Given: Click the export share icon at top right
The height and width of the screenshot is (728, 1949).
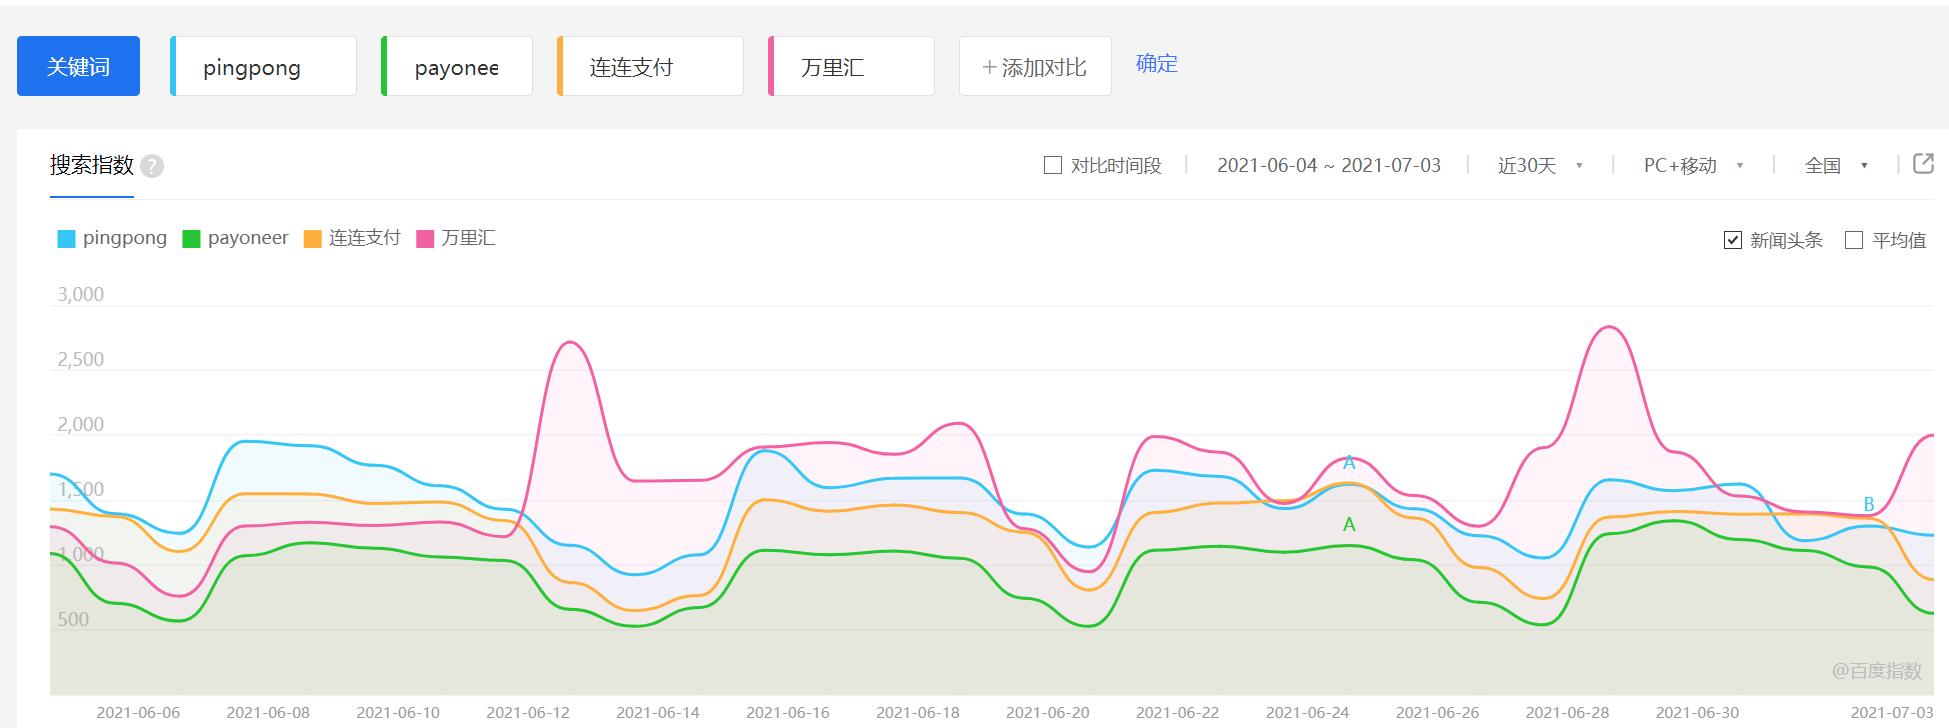Looking at the screenshot, I should pos(1923,164).
